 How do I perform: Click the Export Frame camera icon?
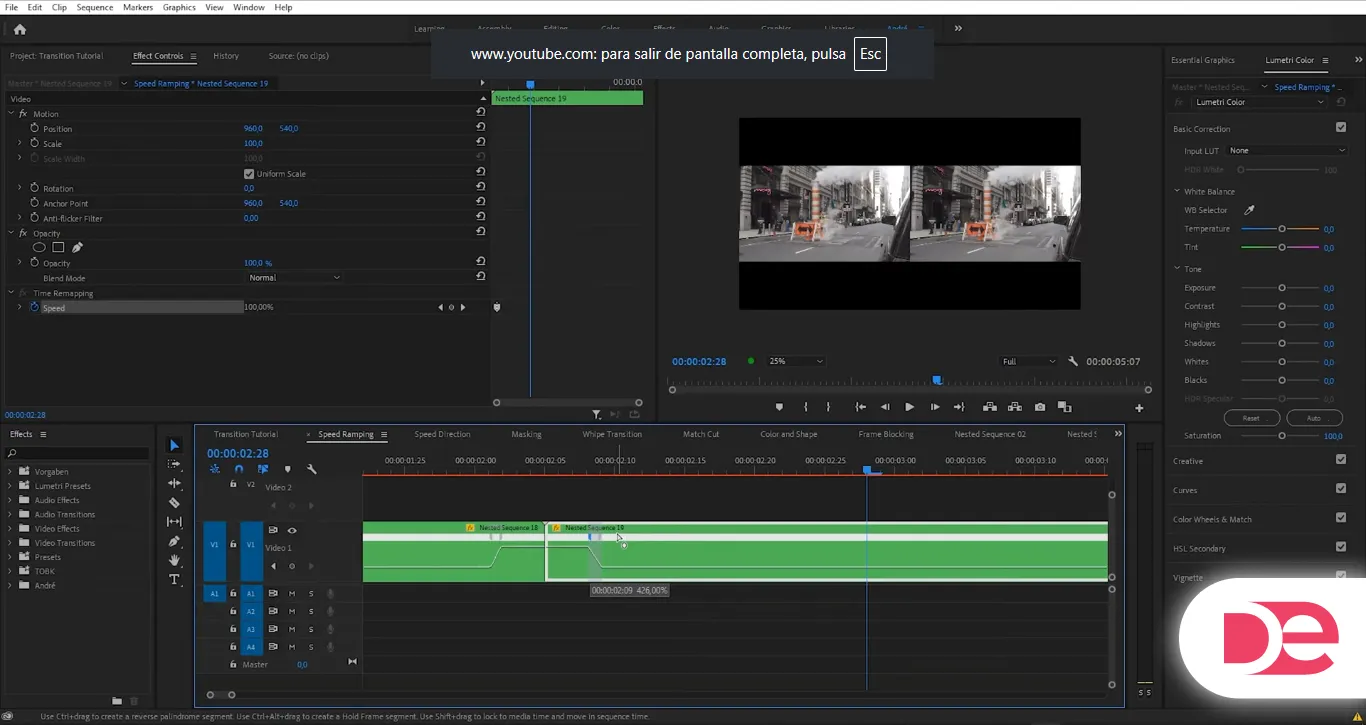coord(1040,407)
